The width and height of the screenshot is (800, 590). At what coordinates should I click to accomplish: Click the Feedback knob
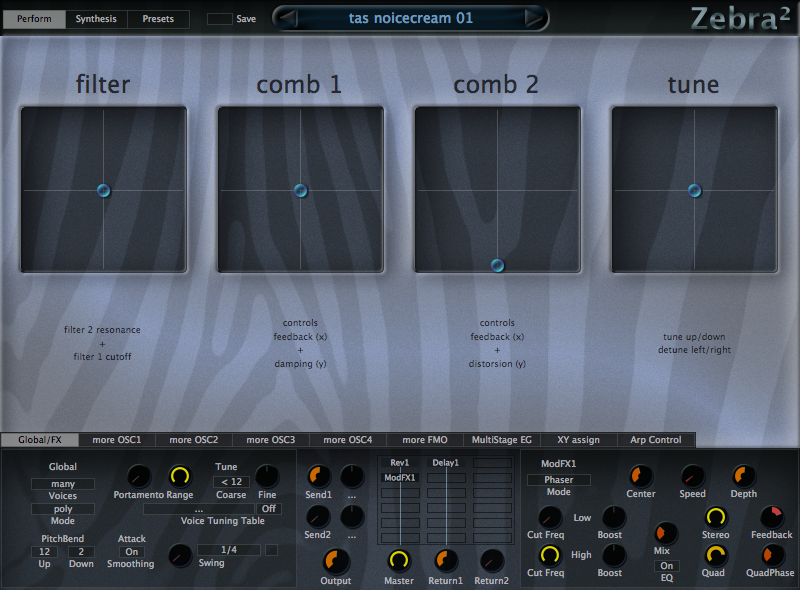[x=772, y=518]
